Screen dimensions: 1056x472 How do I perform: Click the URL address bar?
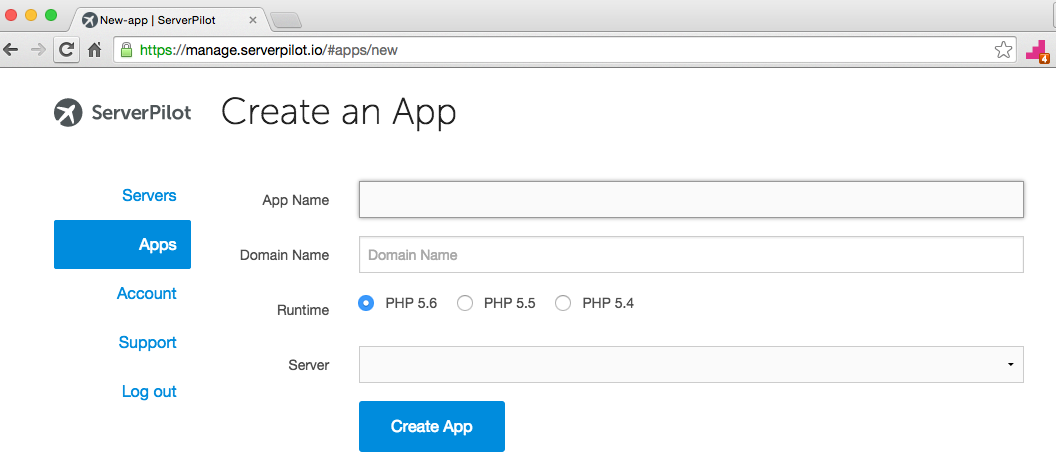pos(564,50)
